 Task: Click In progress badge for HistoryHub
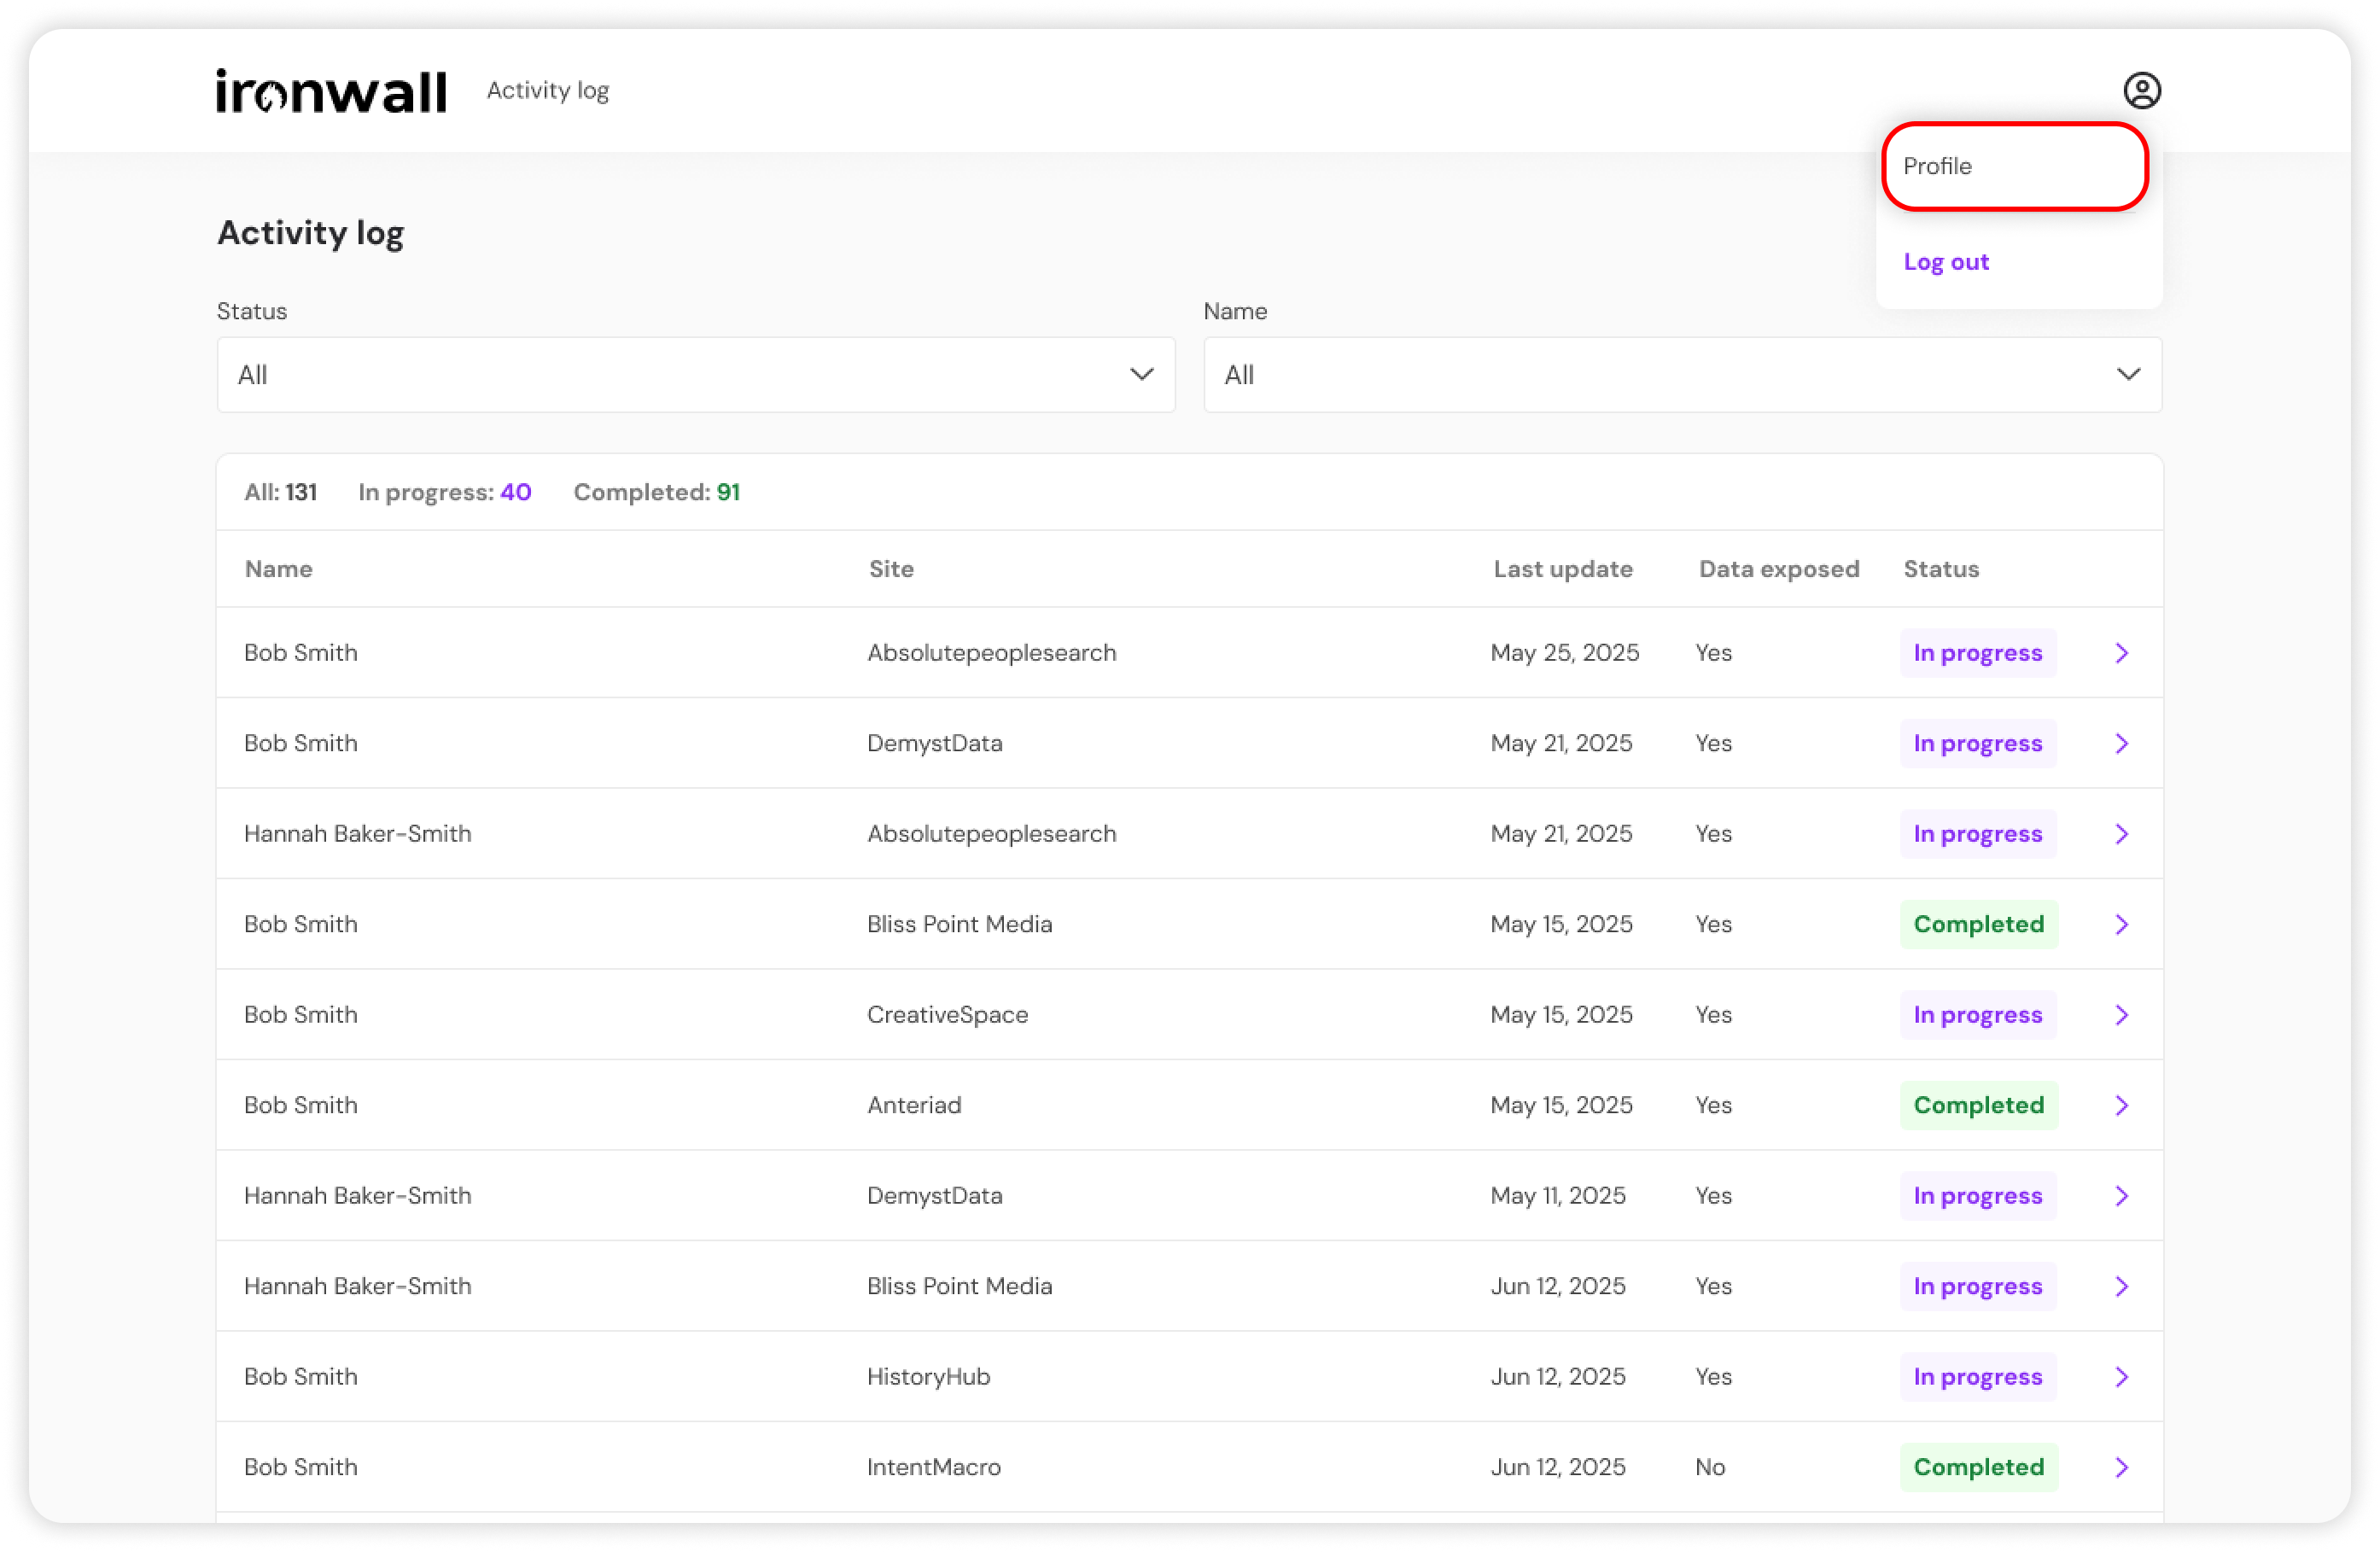click(1977, 1377)
